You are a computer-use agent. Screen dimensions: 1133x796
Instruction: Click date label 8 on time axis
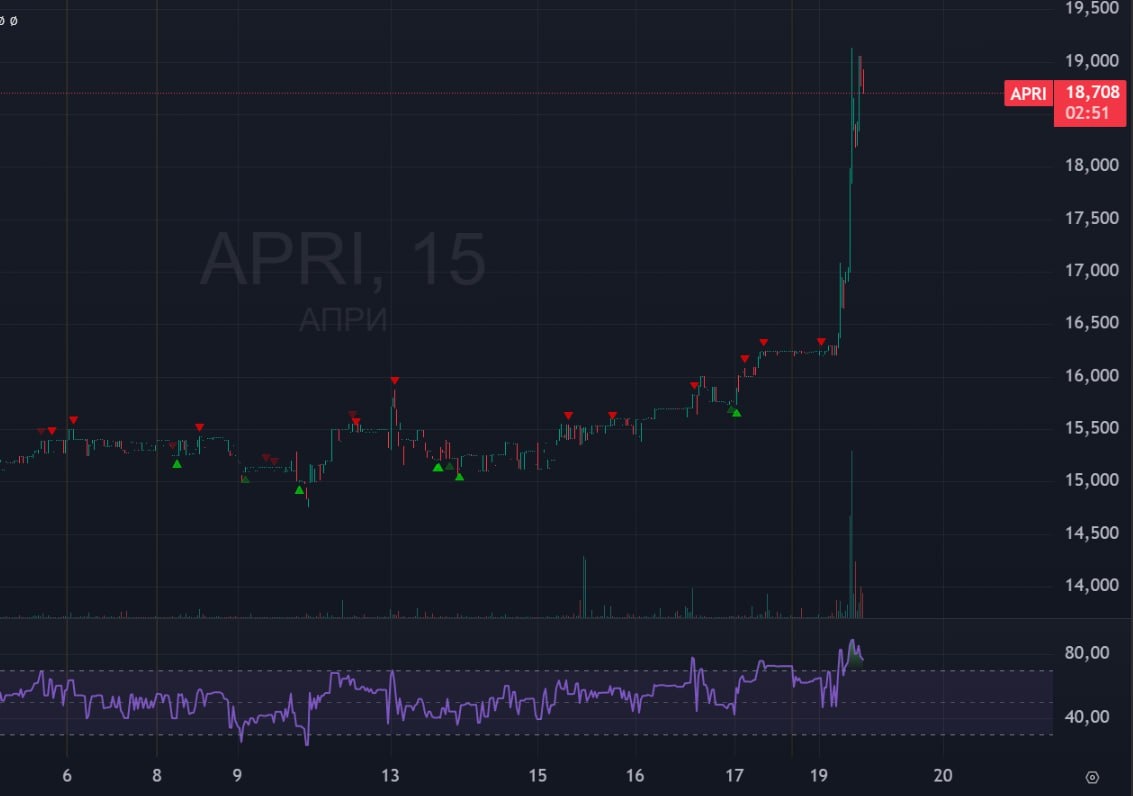point(157,776)
